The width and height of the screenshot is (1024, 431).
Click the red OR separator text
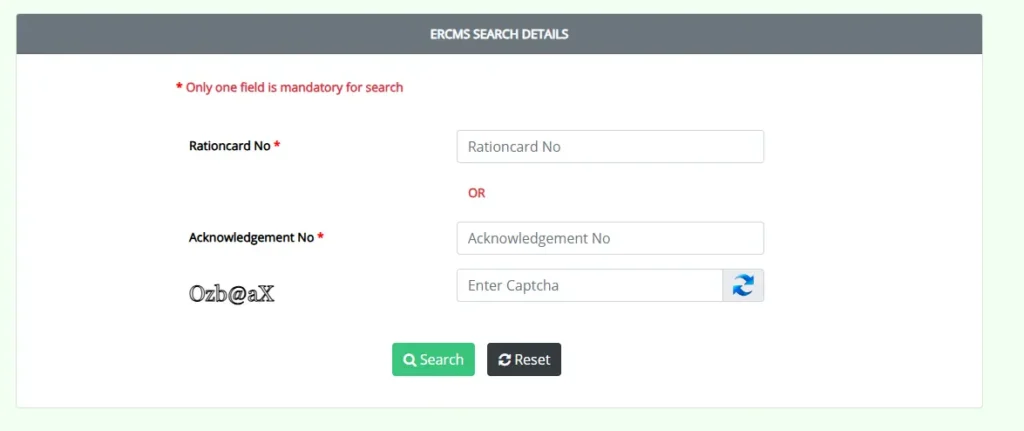point(476,193)
